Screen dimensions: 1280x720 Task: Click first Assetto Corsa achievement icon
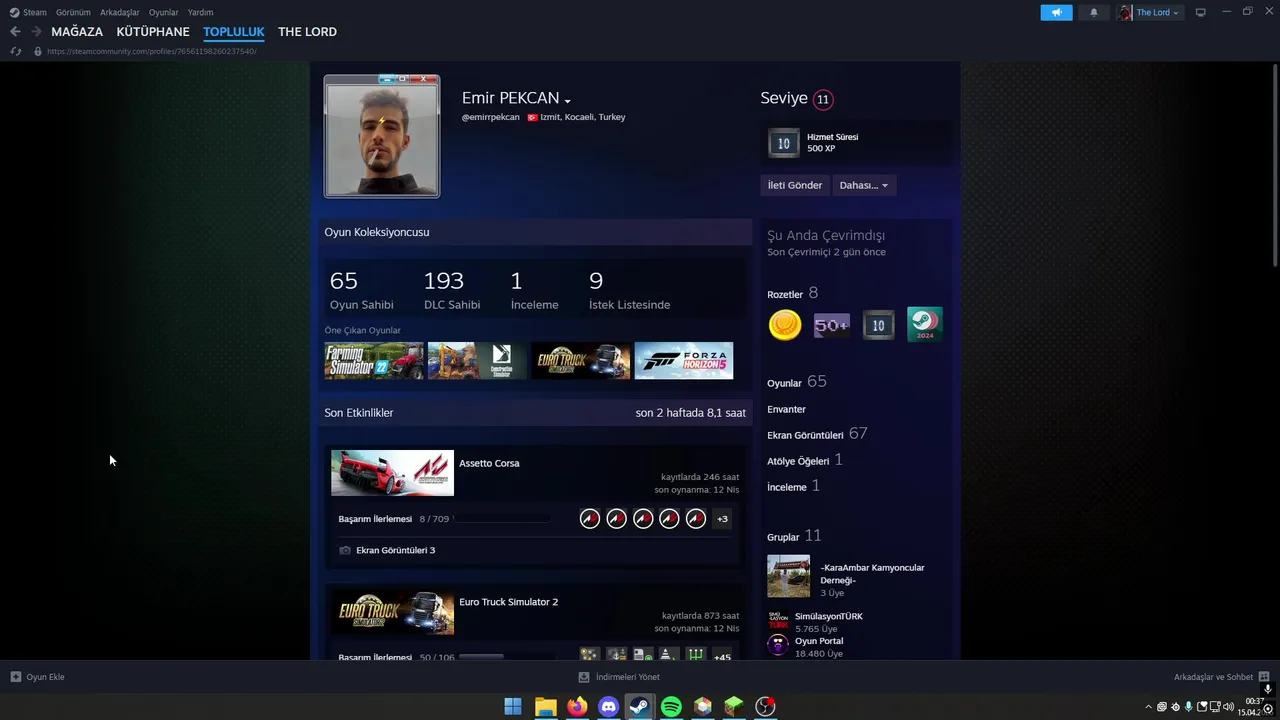click(x=590, y=518)
